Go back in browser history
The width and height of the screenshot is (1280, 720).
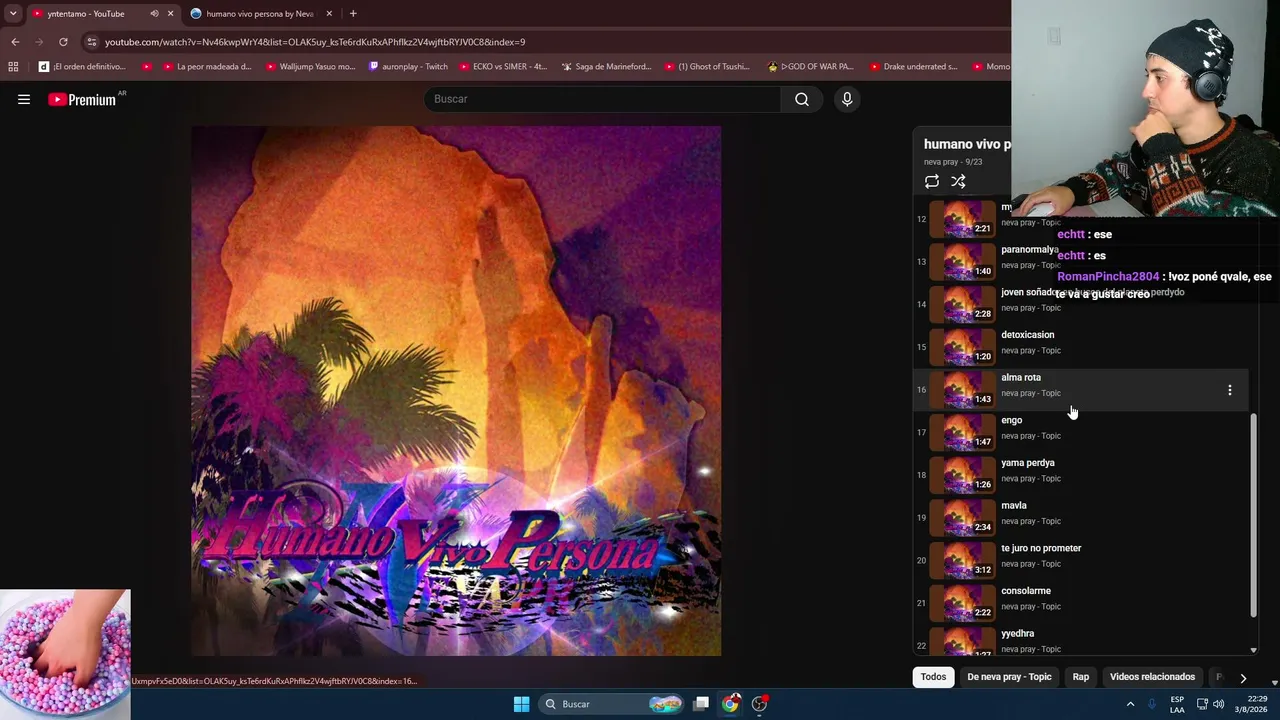pos(15,42)
